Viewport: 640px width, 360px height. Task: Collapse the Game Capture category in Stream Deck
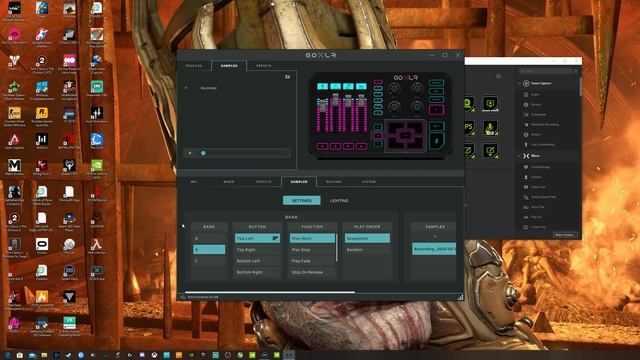[520, 83]
